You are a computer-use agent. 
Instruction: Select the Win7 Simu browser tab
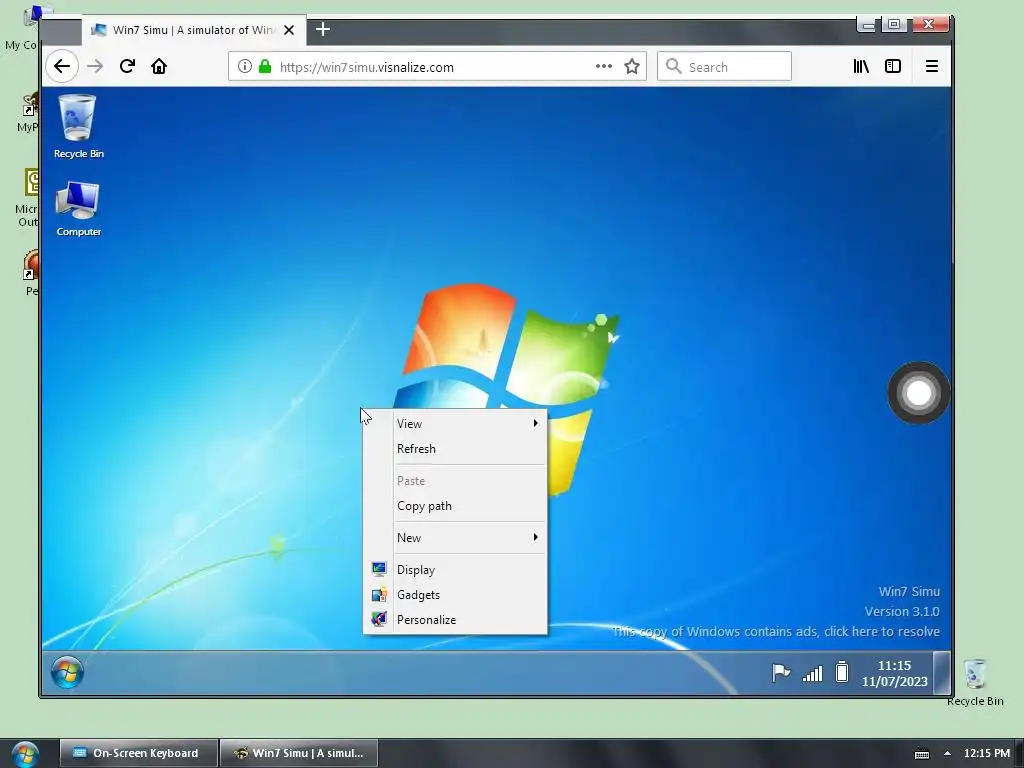pos(193,30)
